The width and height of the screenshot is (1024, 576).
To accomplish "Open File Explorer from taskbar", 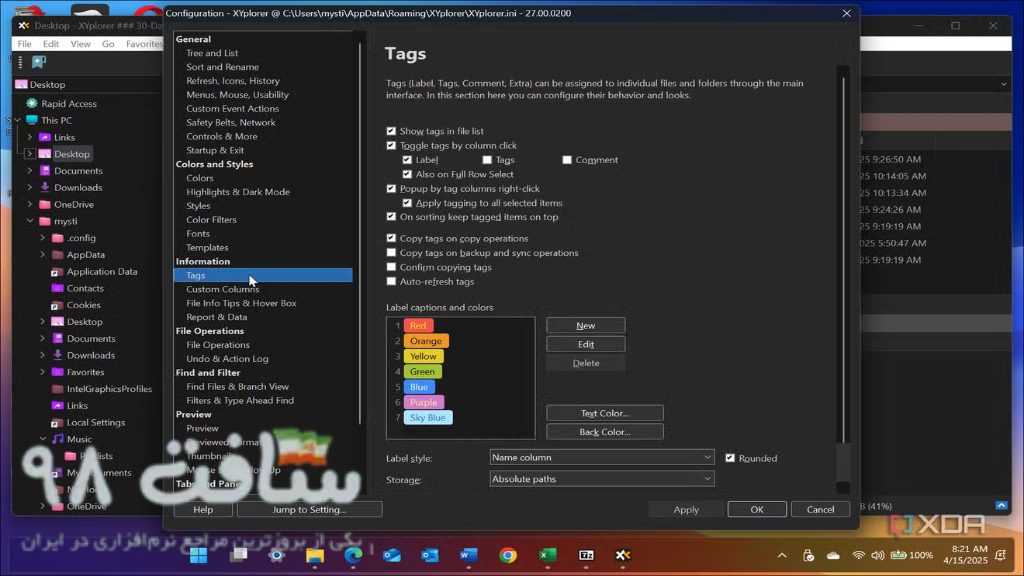I will [x=315, y=555].
